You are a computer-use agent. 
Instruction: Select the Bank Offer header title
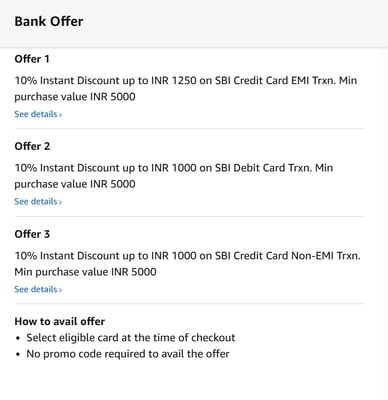point(49,21)
